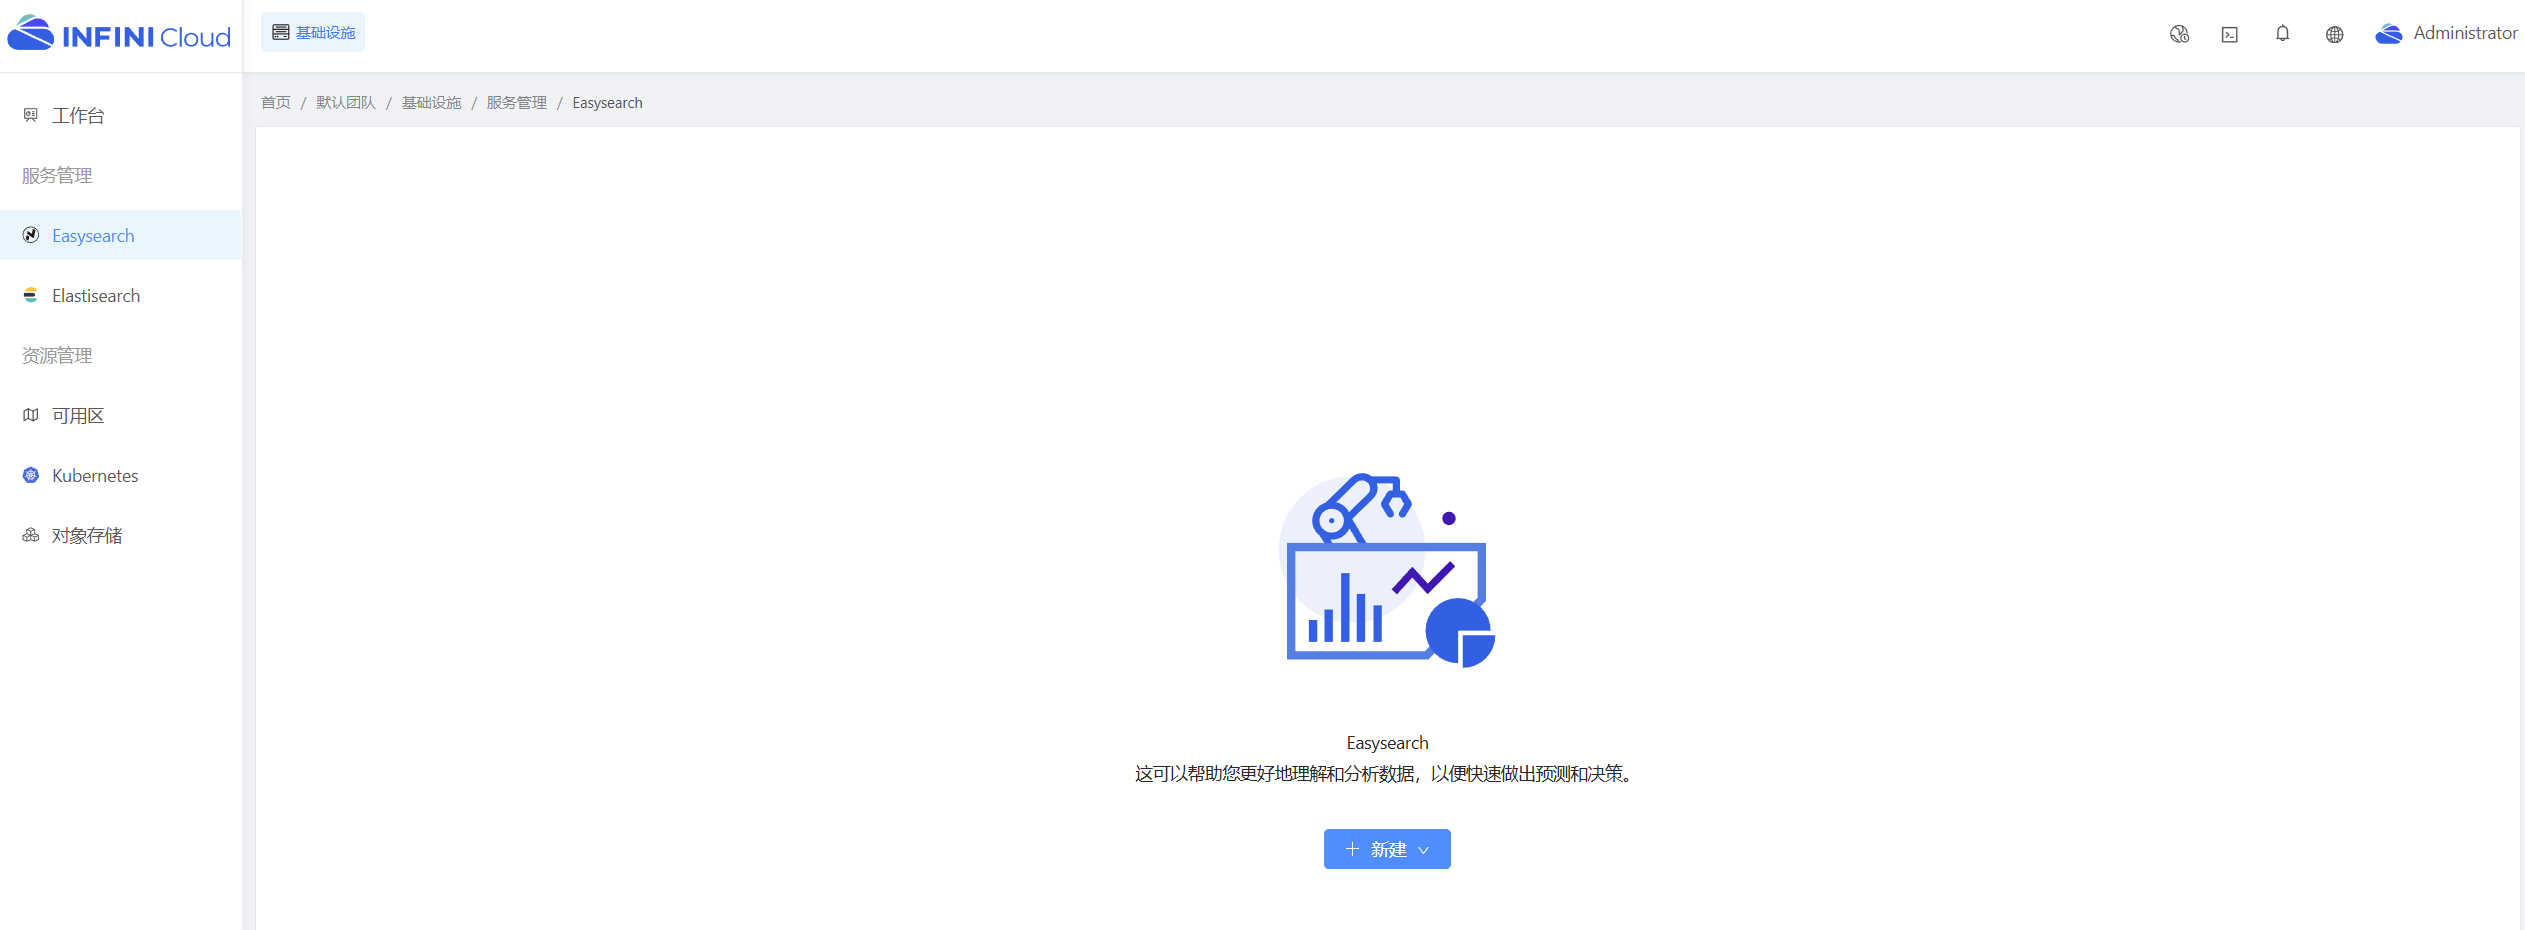Click the 服务管理 sidebar group heading

pyautogui.click(x=57, y=176)
